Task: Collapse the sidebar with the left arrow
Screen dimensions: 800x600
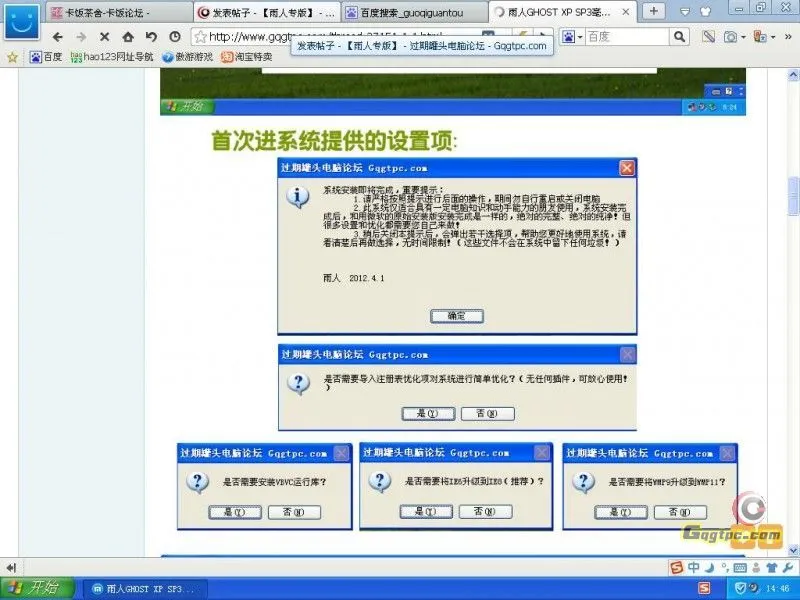Action: coord(9,568)
